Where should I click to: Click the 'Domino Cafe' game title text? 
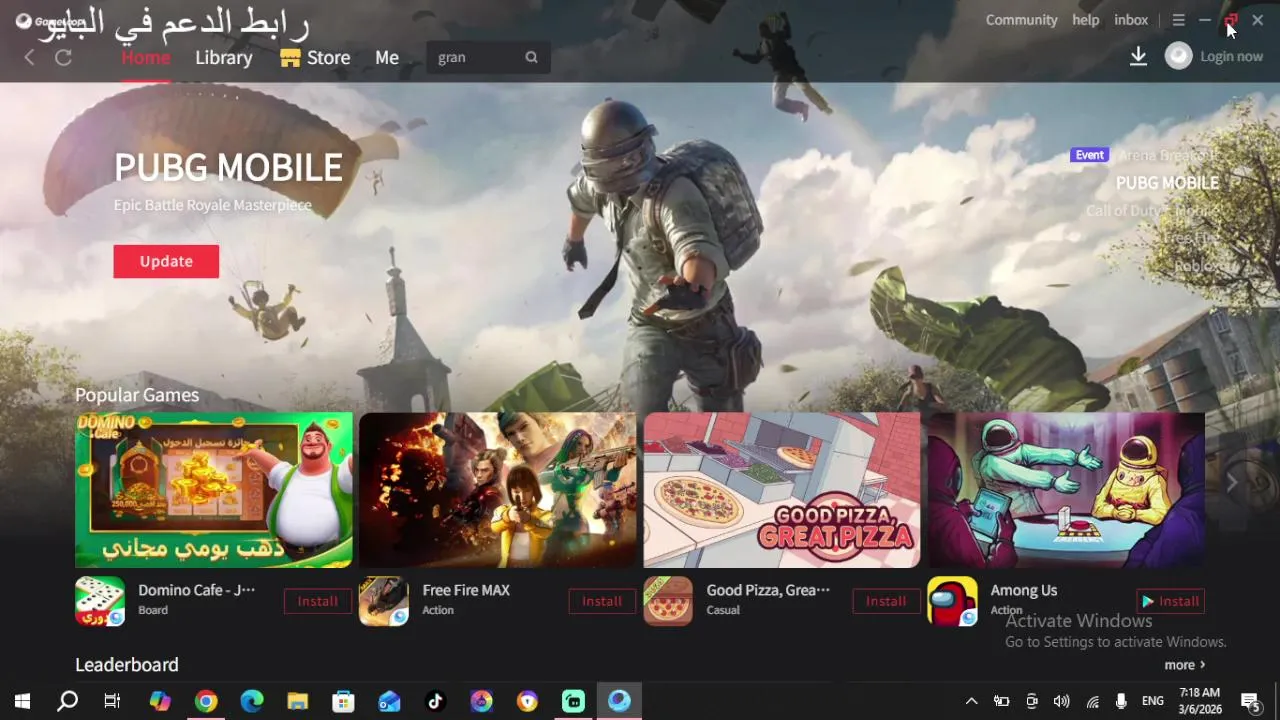coord(196,590)
